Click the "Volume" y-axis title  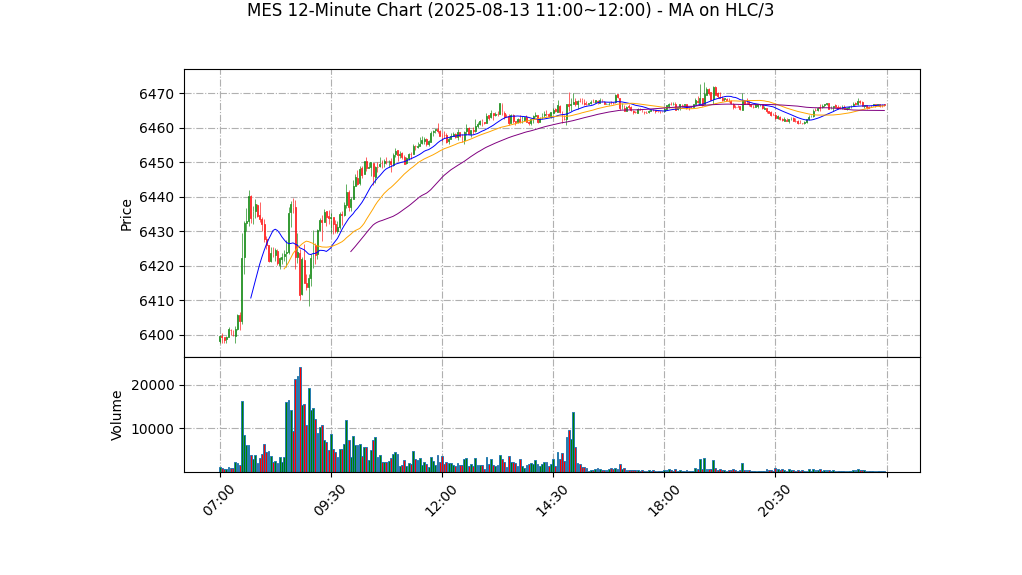coord(116,415)
